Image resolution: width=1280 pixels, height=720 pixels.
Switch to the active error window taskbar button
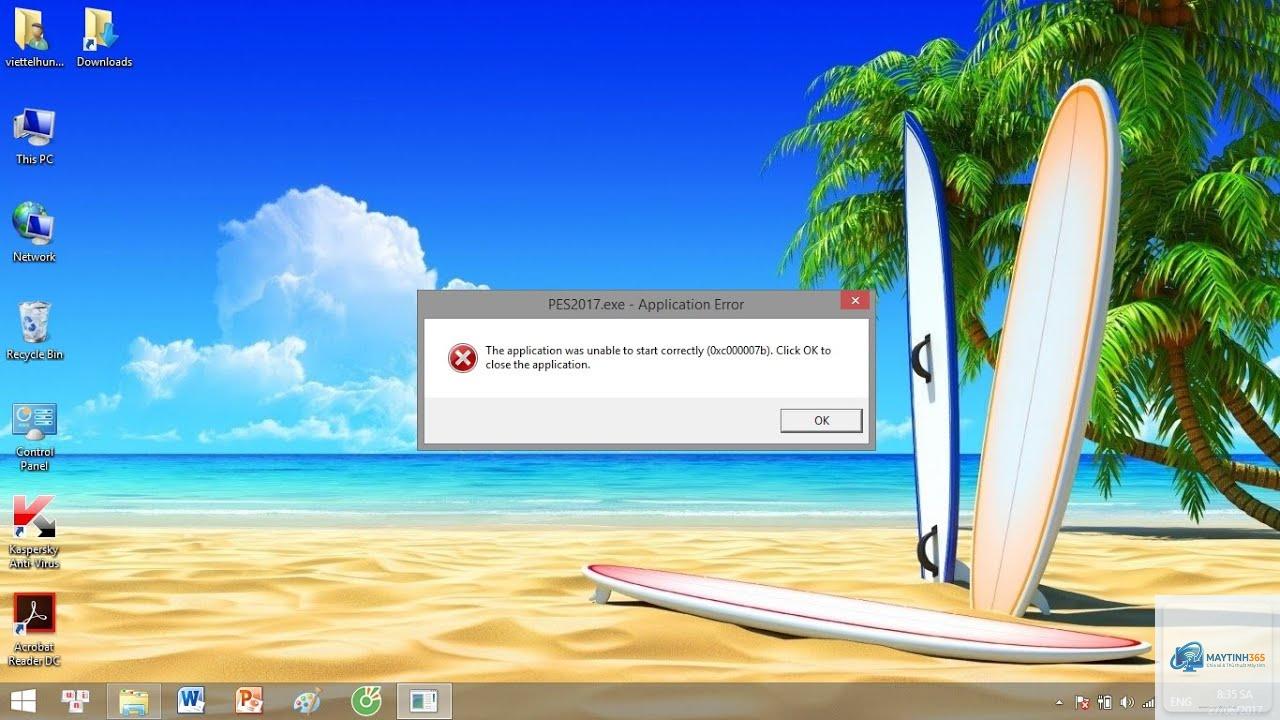pos(424,701)
